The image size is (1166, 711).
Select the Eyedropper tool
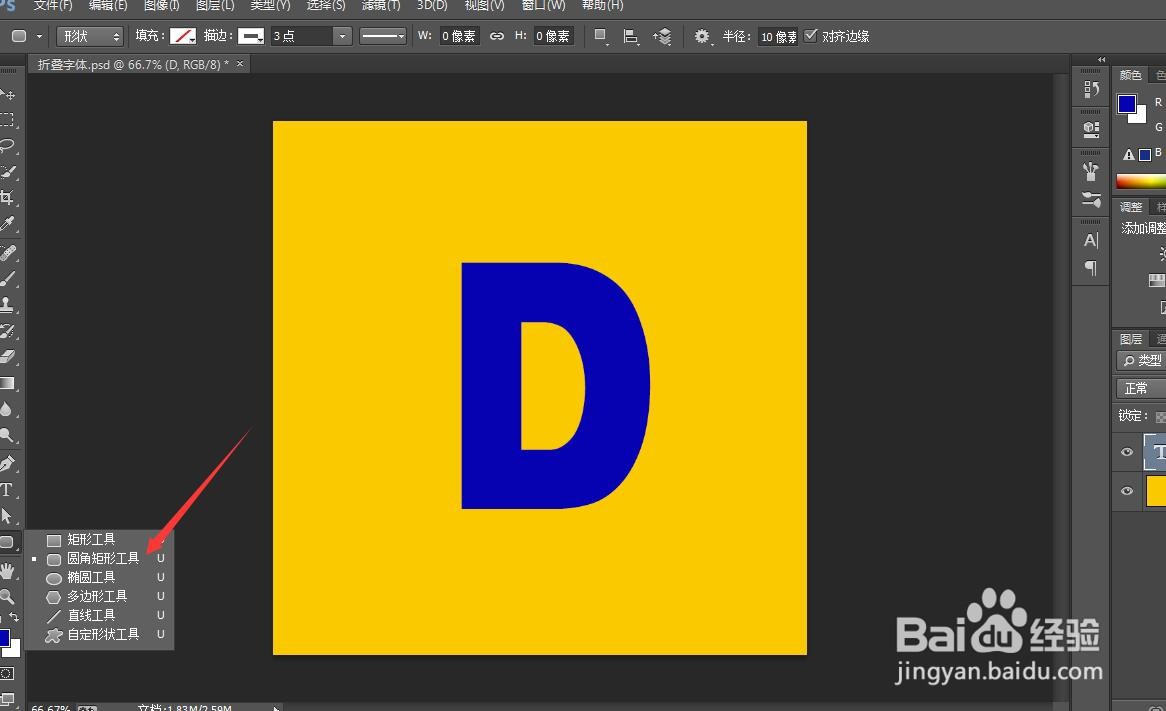pyautogui.click(x=7, y=224)
